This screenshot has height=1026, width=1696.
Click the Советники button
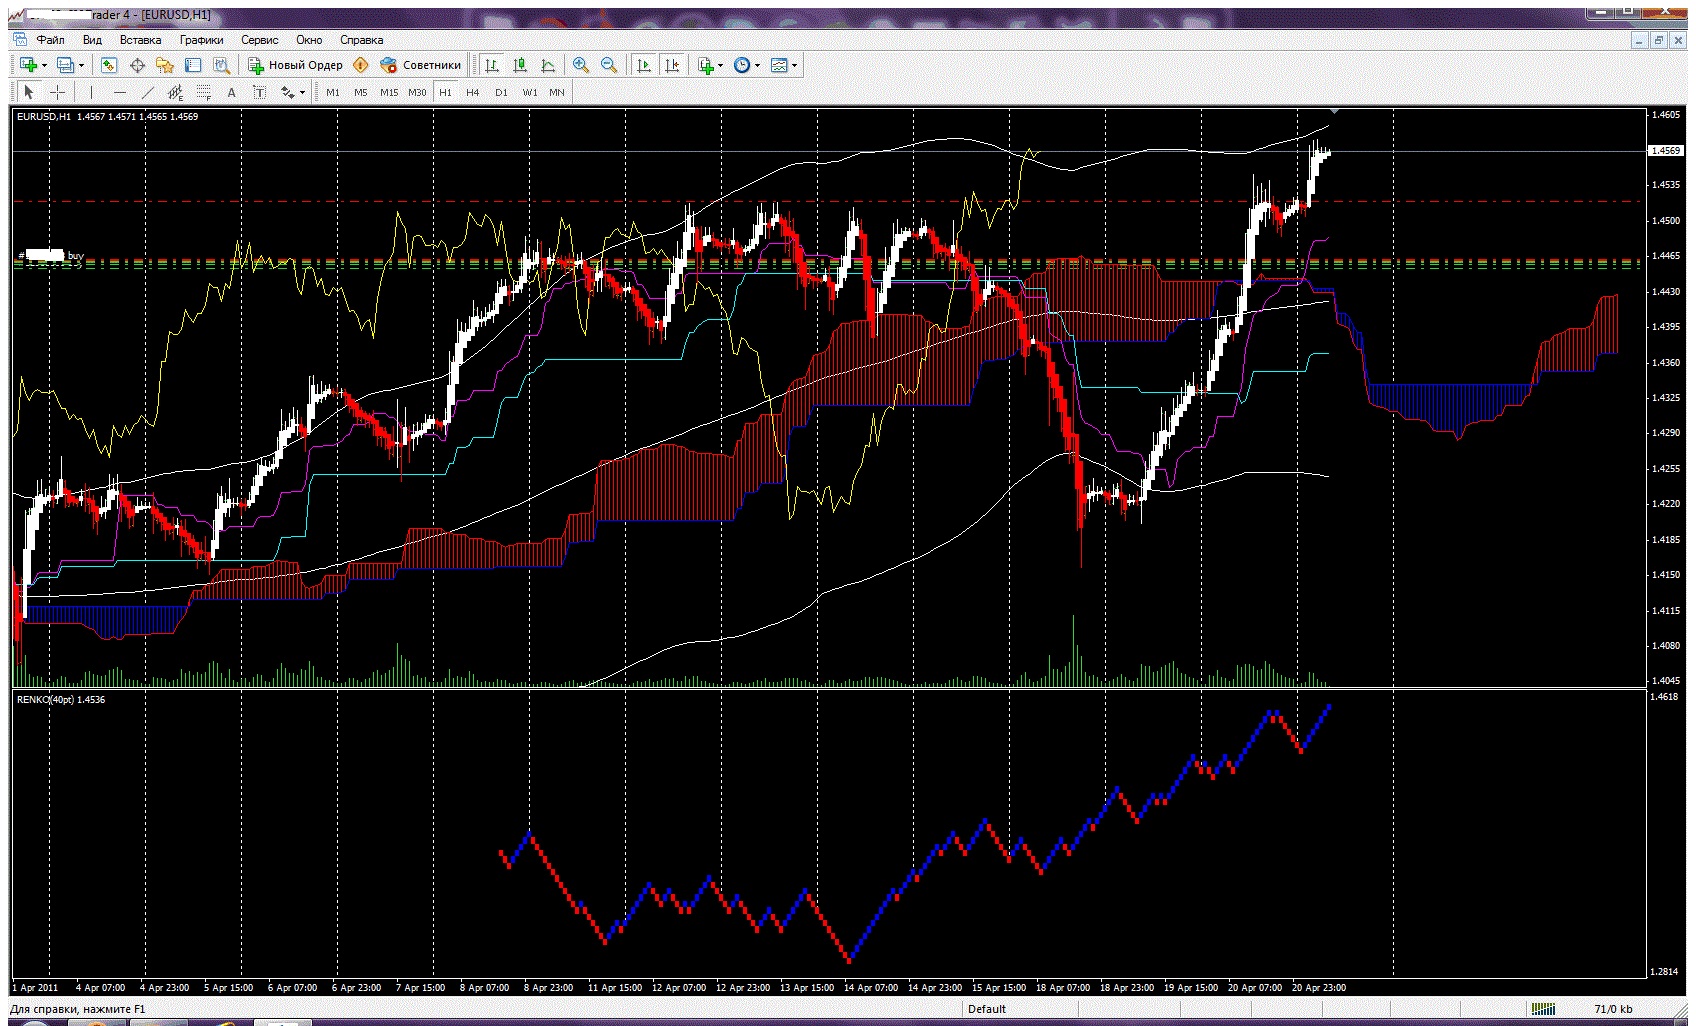pos(421,65)
